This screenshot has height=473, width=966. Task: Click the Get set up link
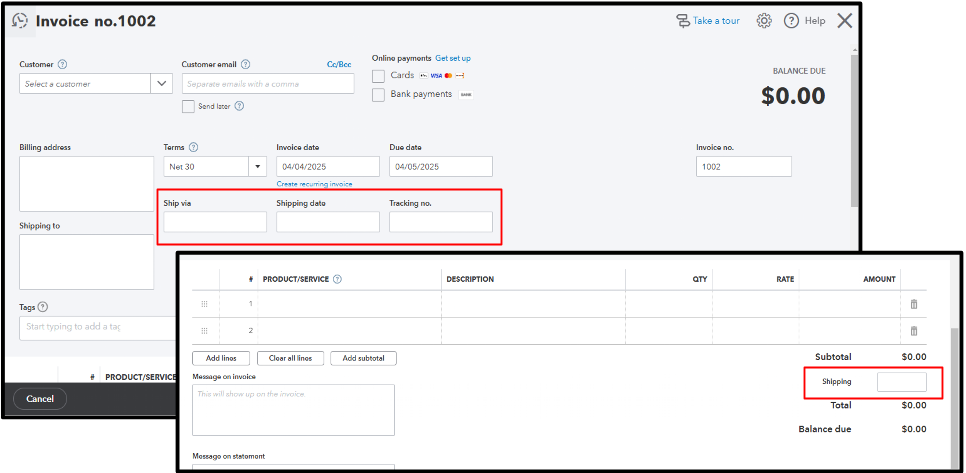(453, 58)
